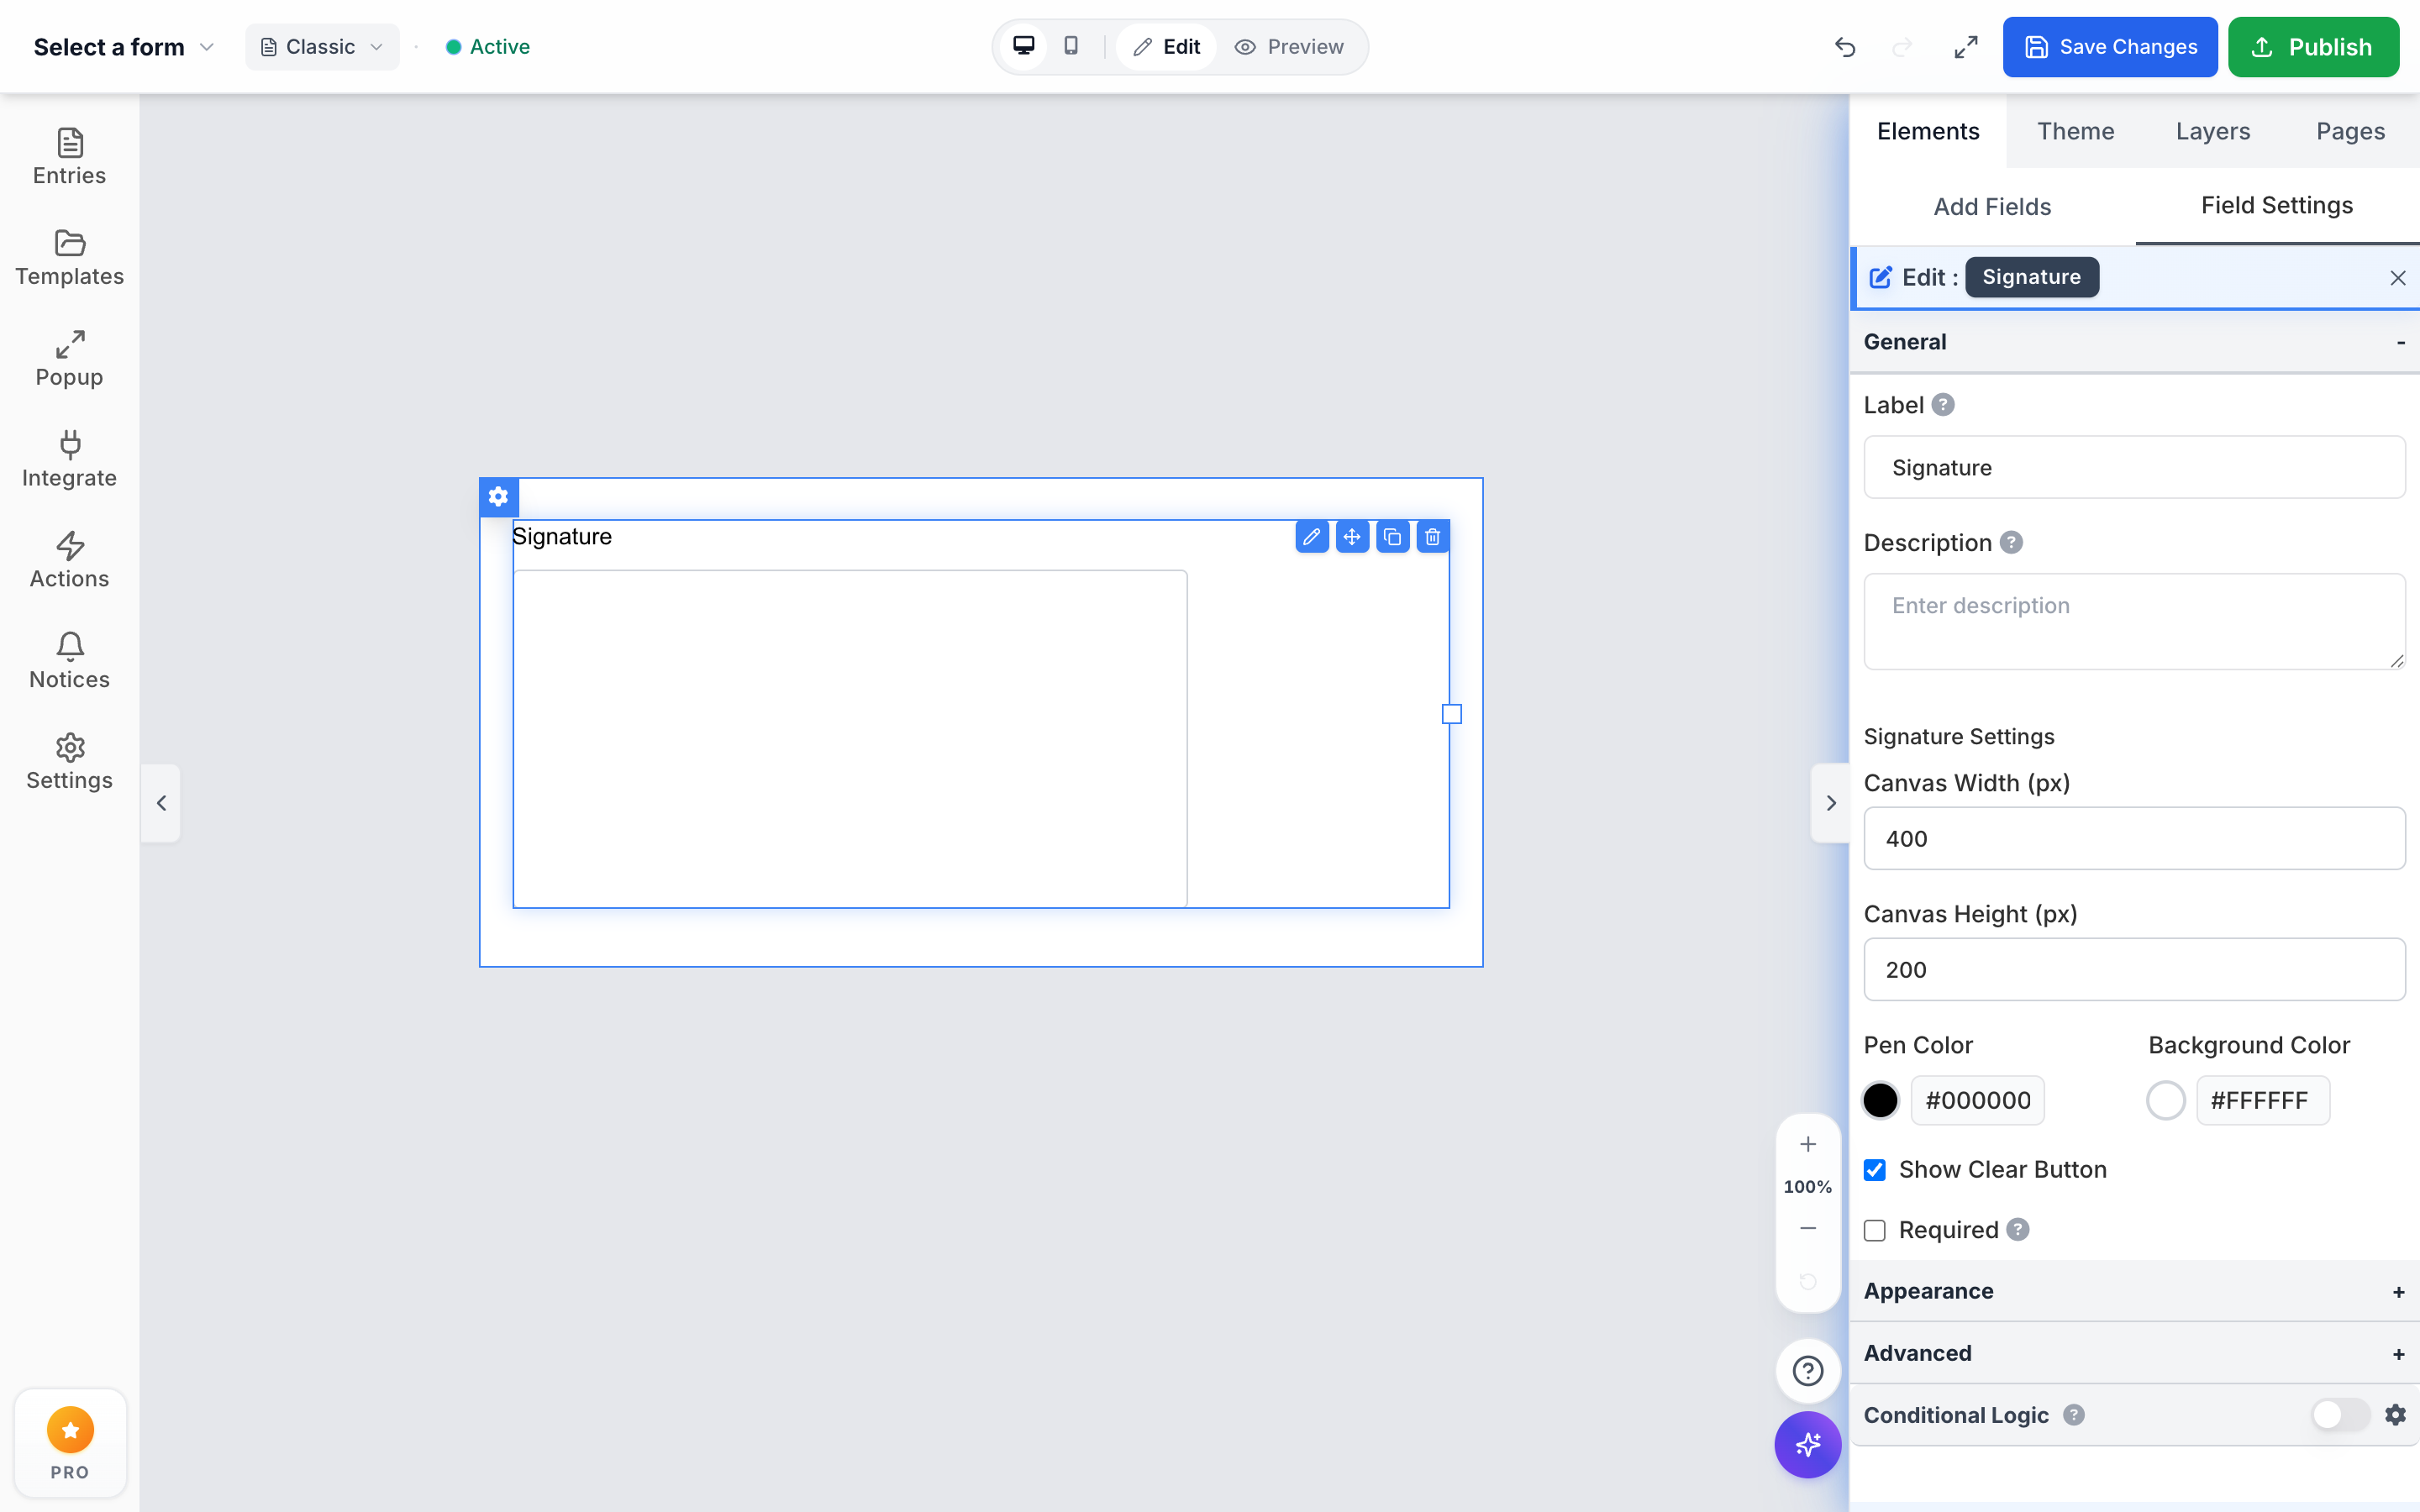Open form container gear settings on canvas
Image resolution: width=2420 pixels, height=1512 pixels.
[x=498, y=496]
